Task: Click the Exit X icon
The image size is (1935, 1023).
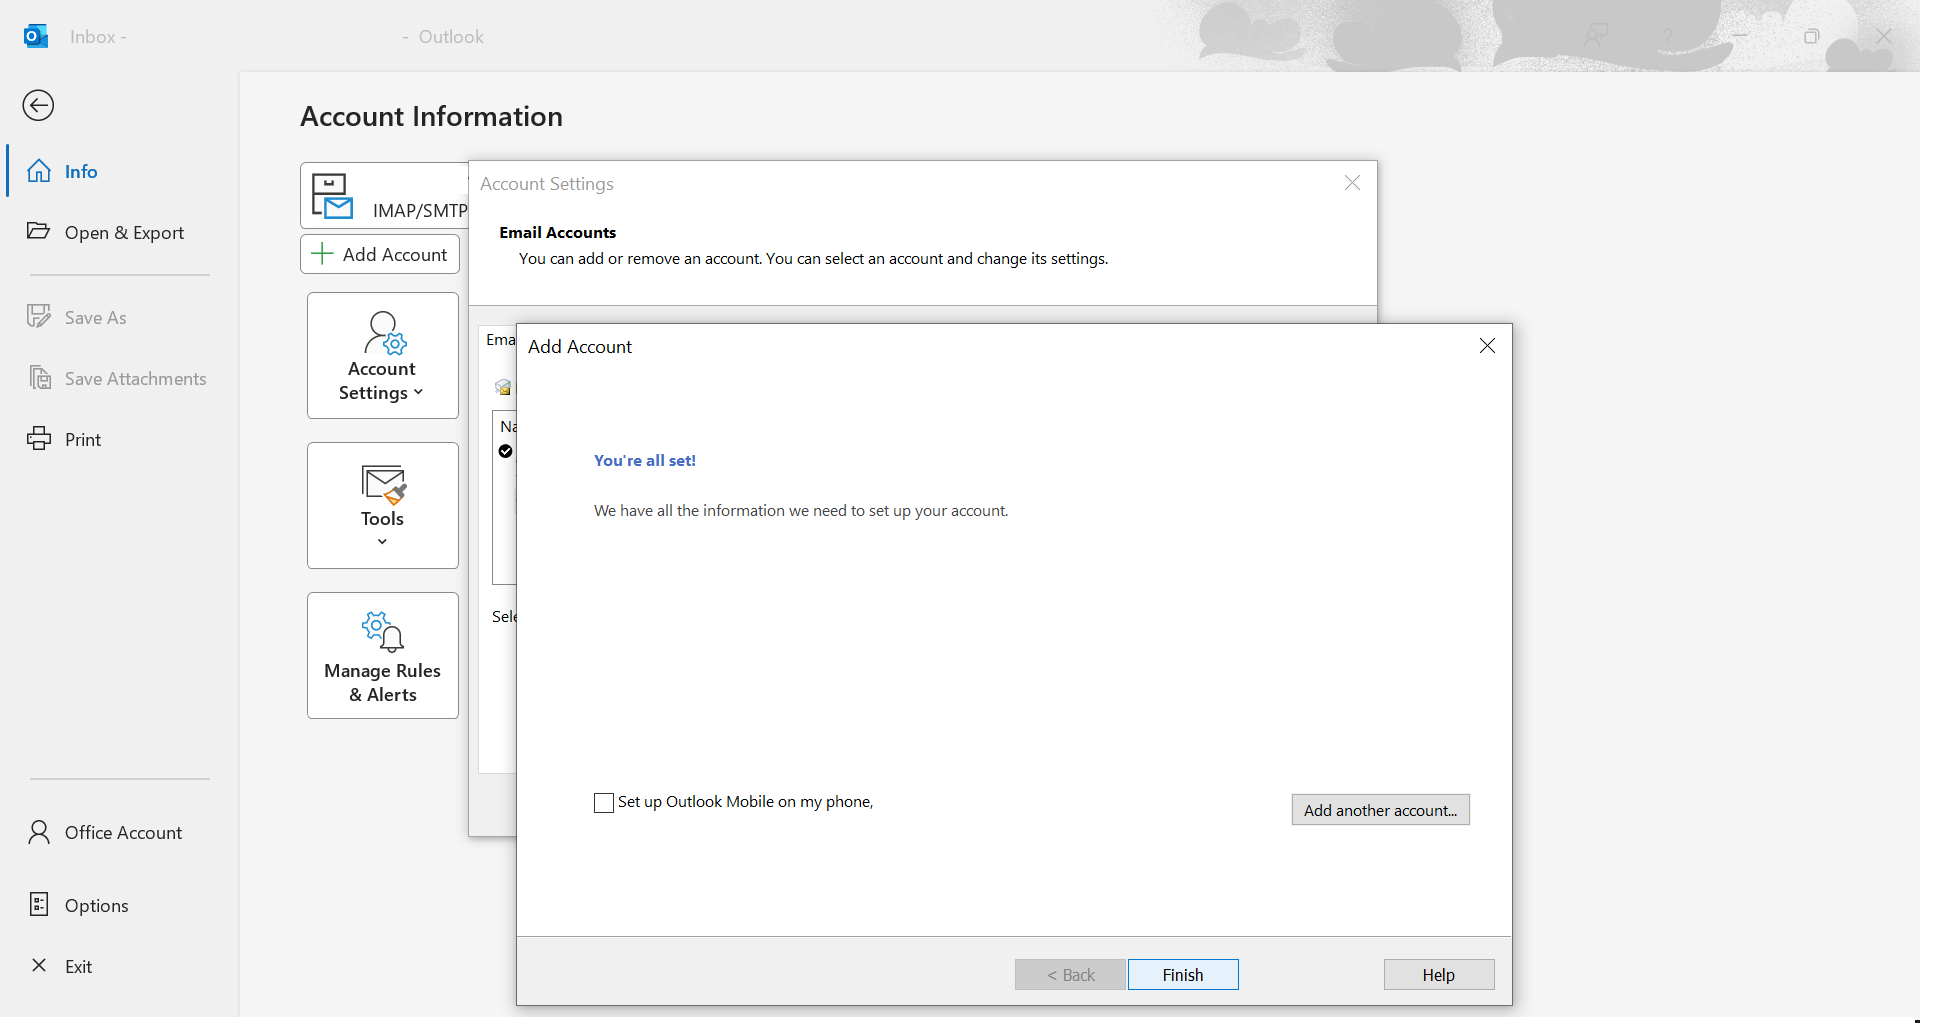Action: point(39,965)
